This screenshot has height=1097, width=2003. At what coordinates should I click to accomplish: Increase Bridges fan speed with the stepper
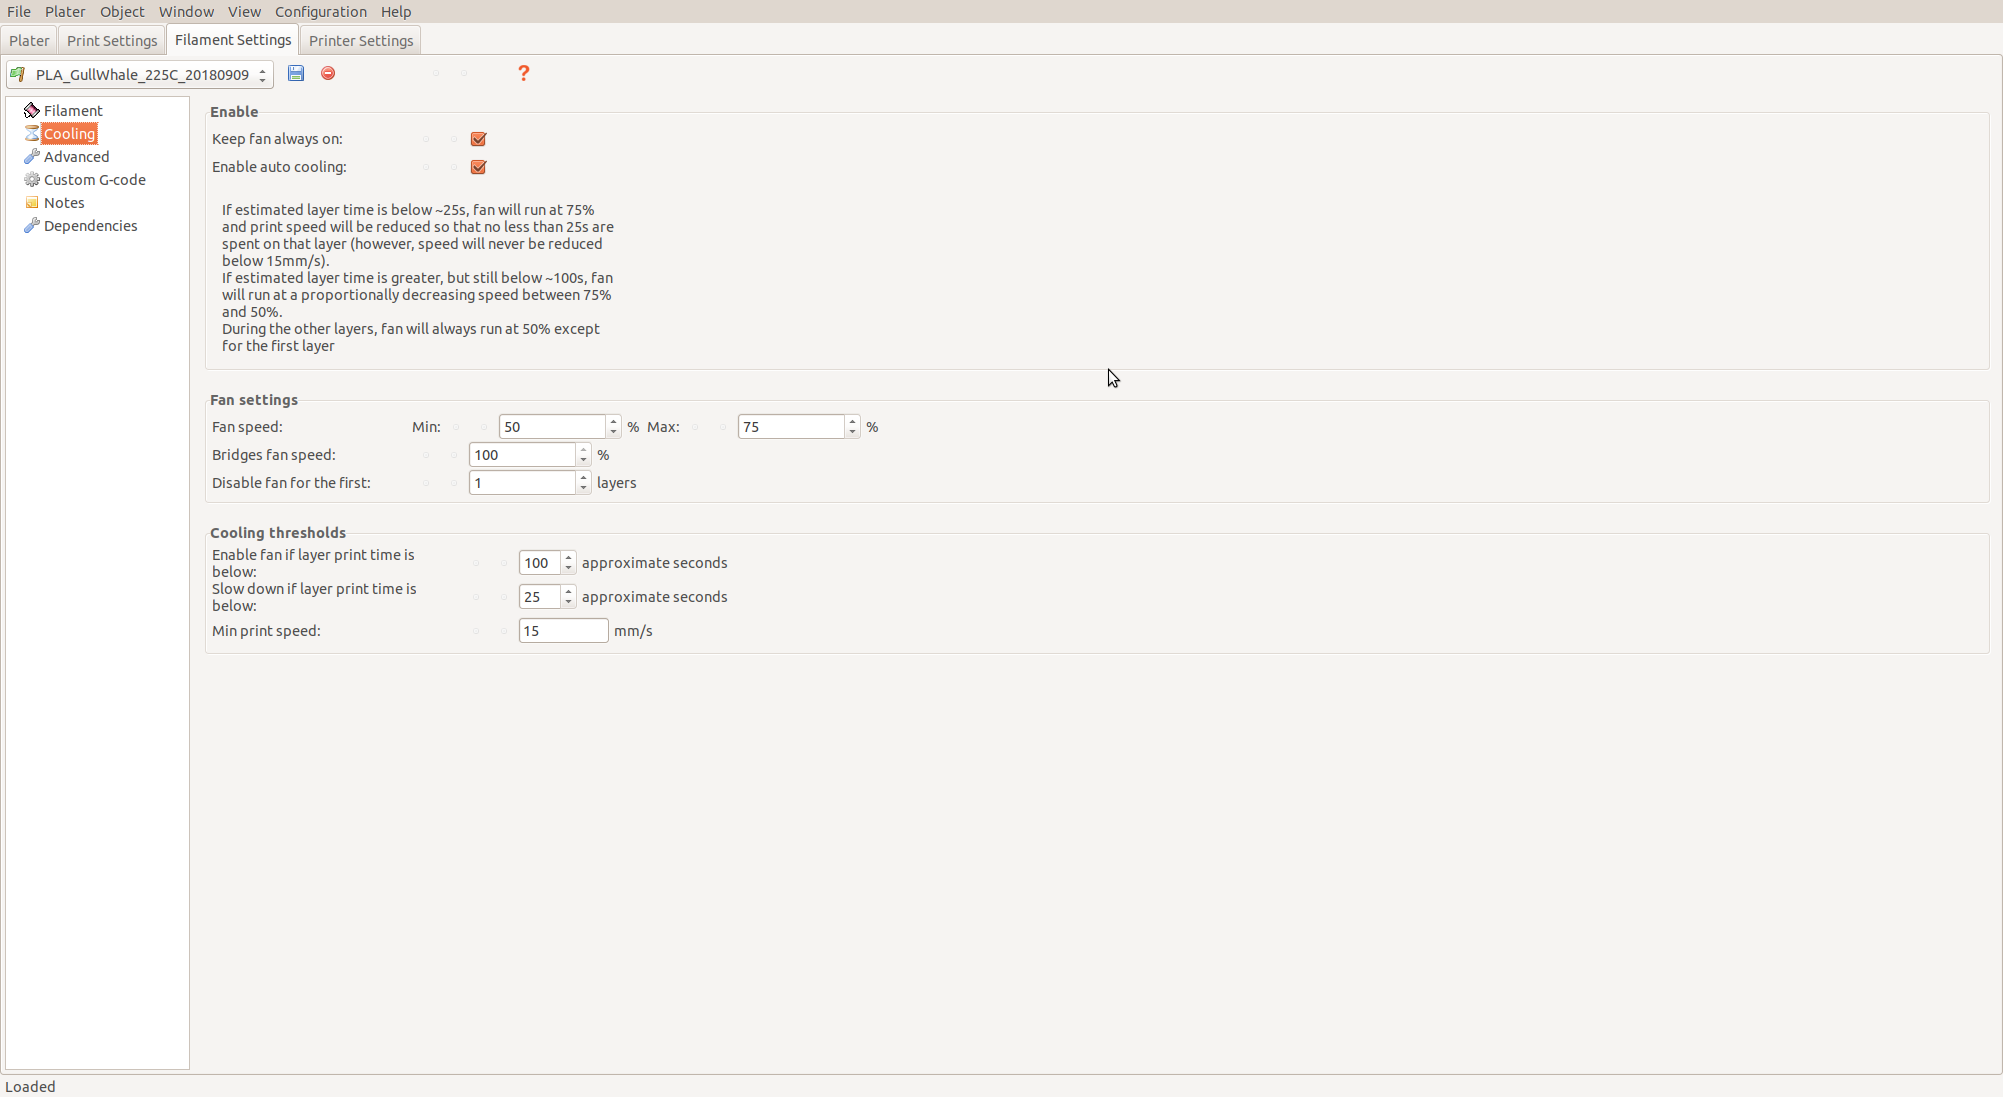point(583,449)
